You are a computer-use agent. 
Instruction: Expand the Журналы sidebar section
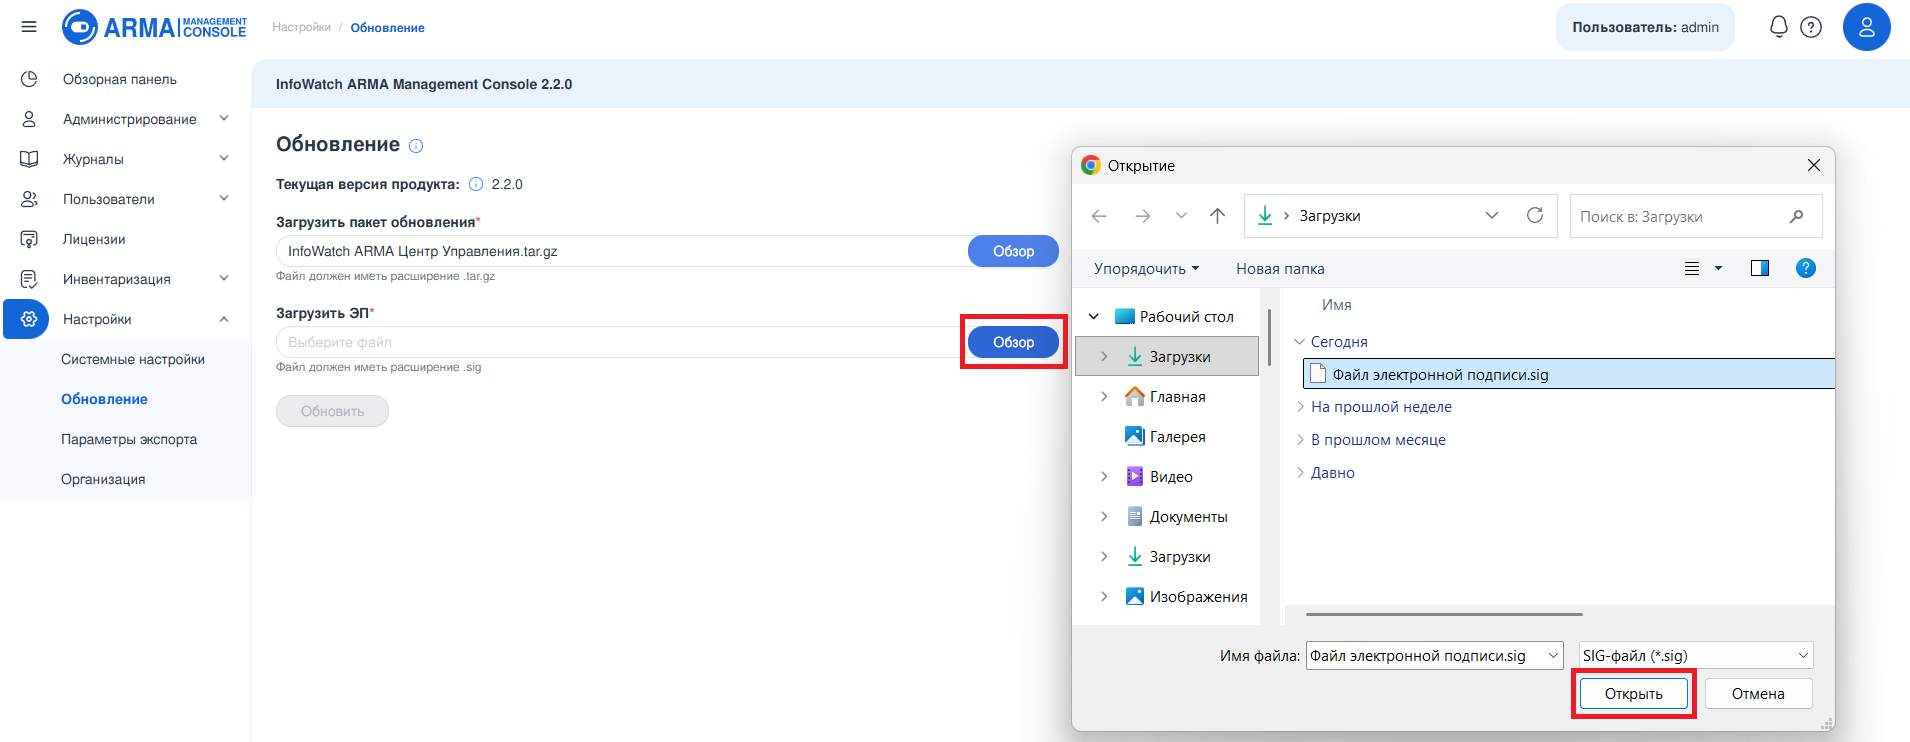(x=224, y=158)
